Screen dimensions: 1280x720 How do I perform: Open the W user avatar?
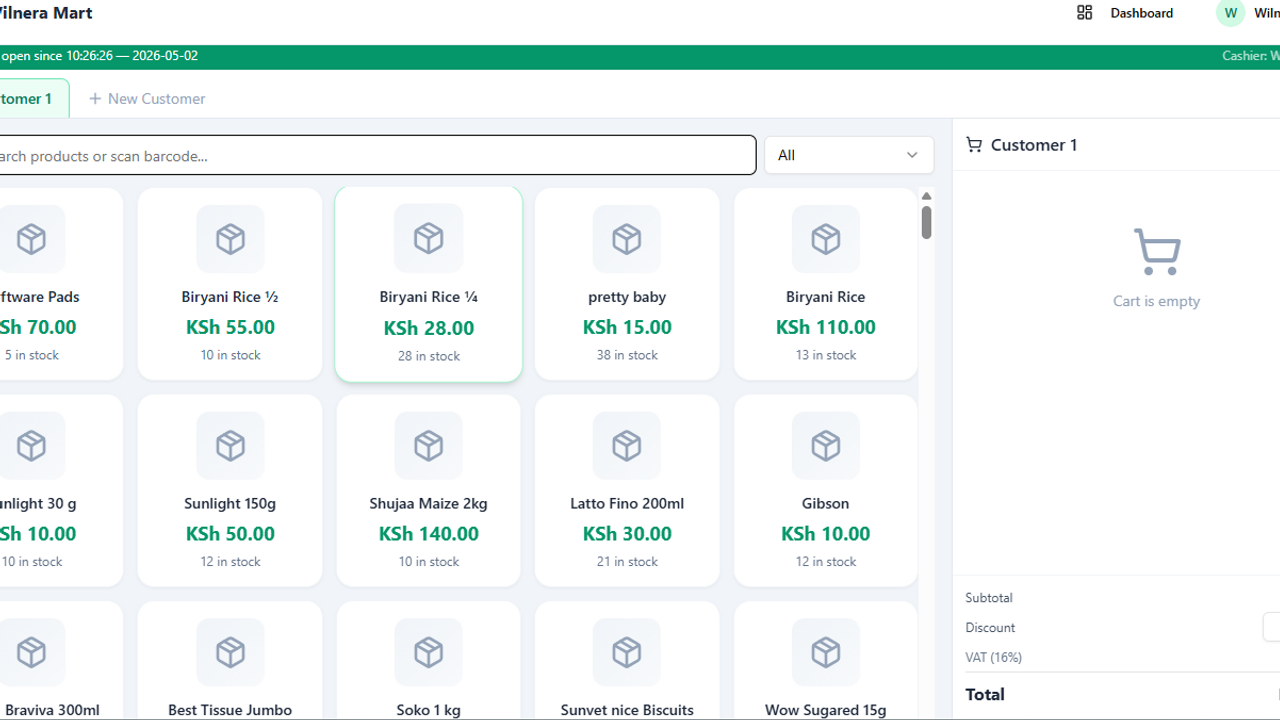1230,13
